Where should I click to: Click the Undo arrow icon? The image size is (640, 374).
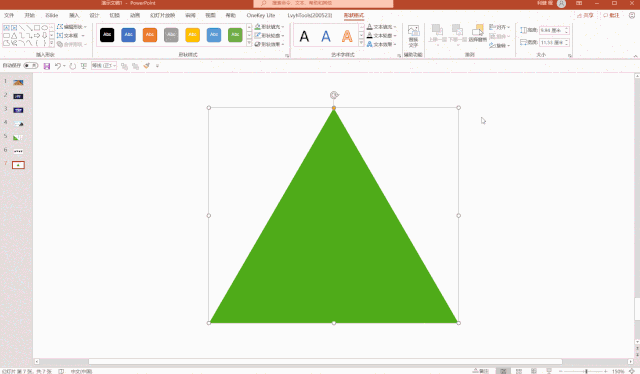coord(58,66)
